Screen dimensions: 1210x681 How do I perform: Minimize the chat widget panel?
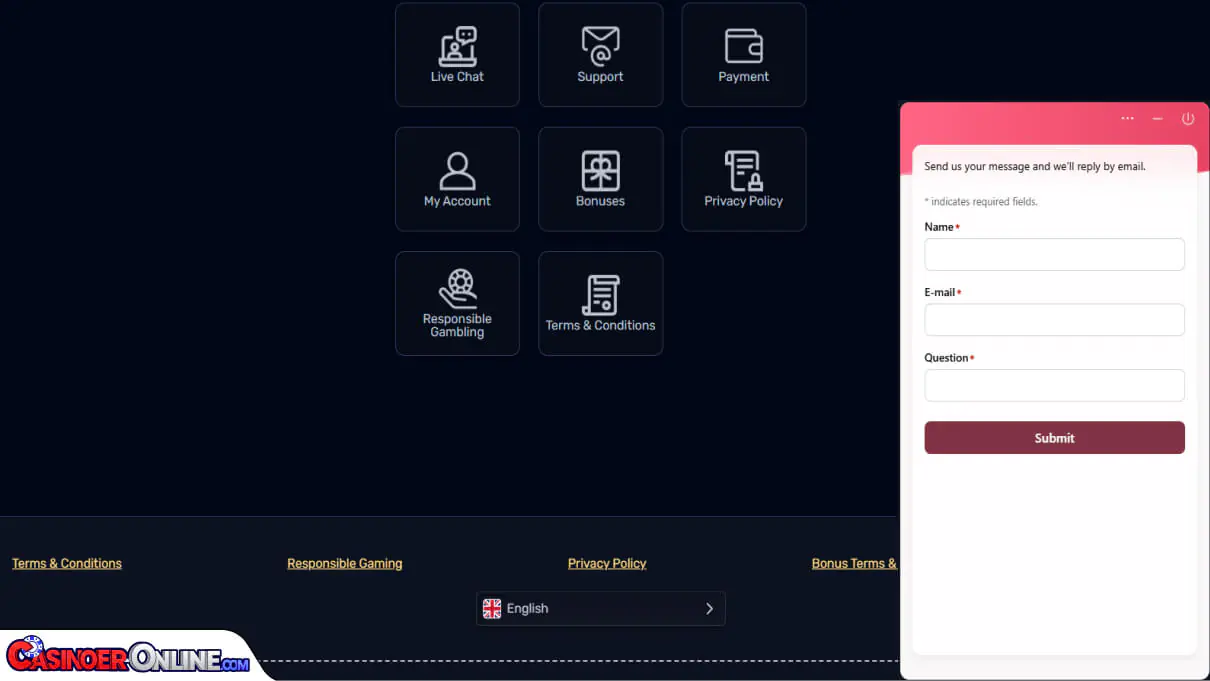[1157, 119]
